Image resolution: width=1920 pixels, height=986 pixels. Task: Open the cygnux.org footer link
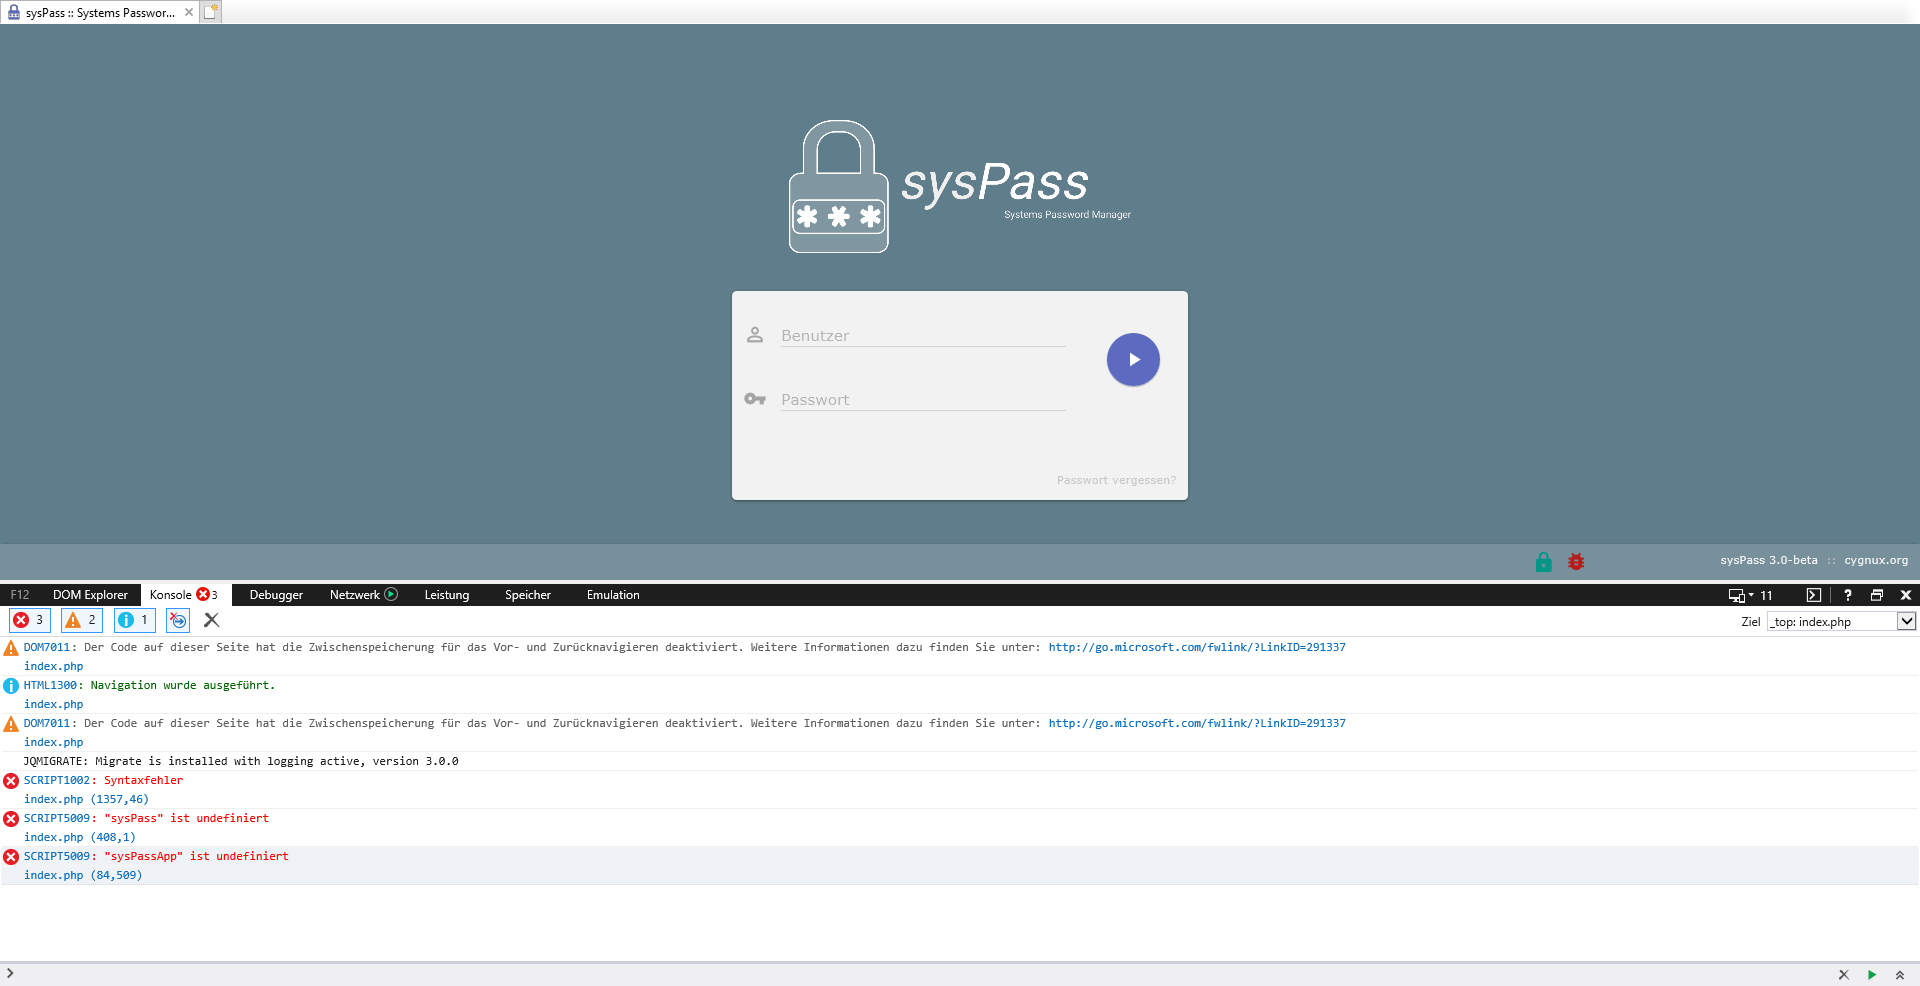coord(1876,560)
